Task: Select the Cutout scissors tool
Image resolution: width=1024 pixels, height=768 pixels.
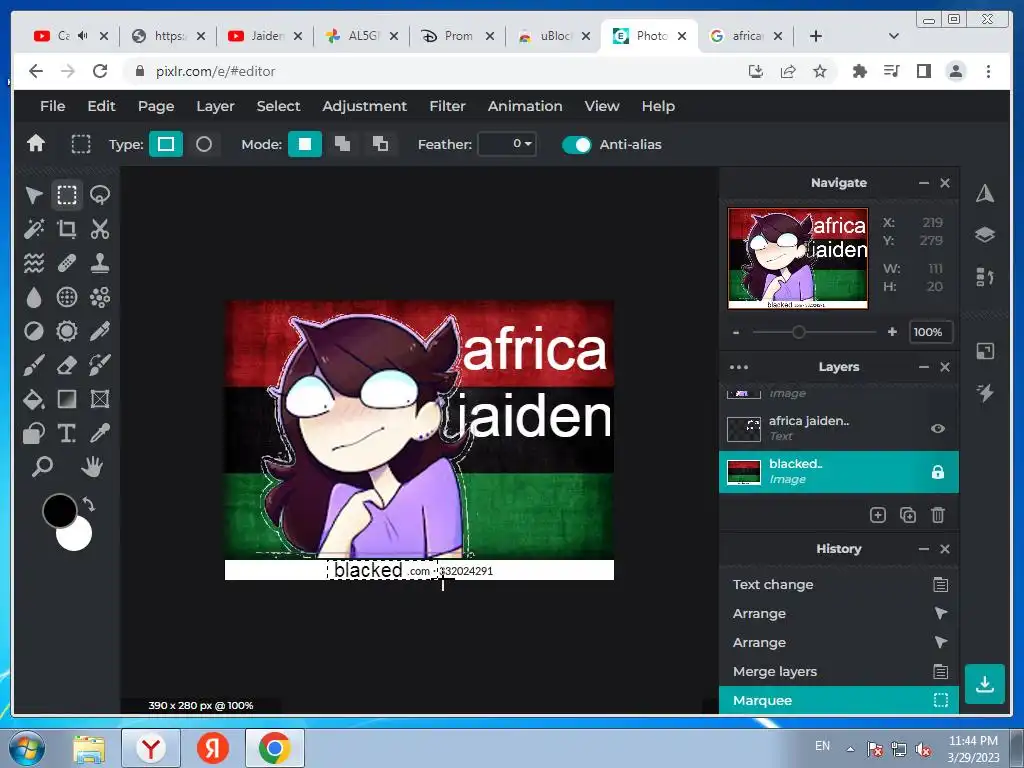Action: coord(100,229)
